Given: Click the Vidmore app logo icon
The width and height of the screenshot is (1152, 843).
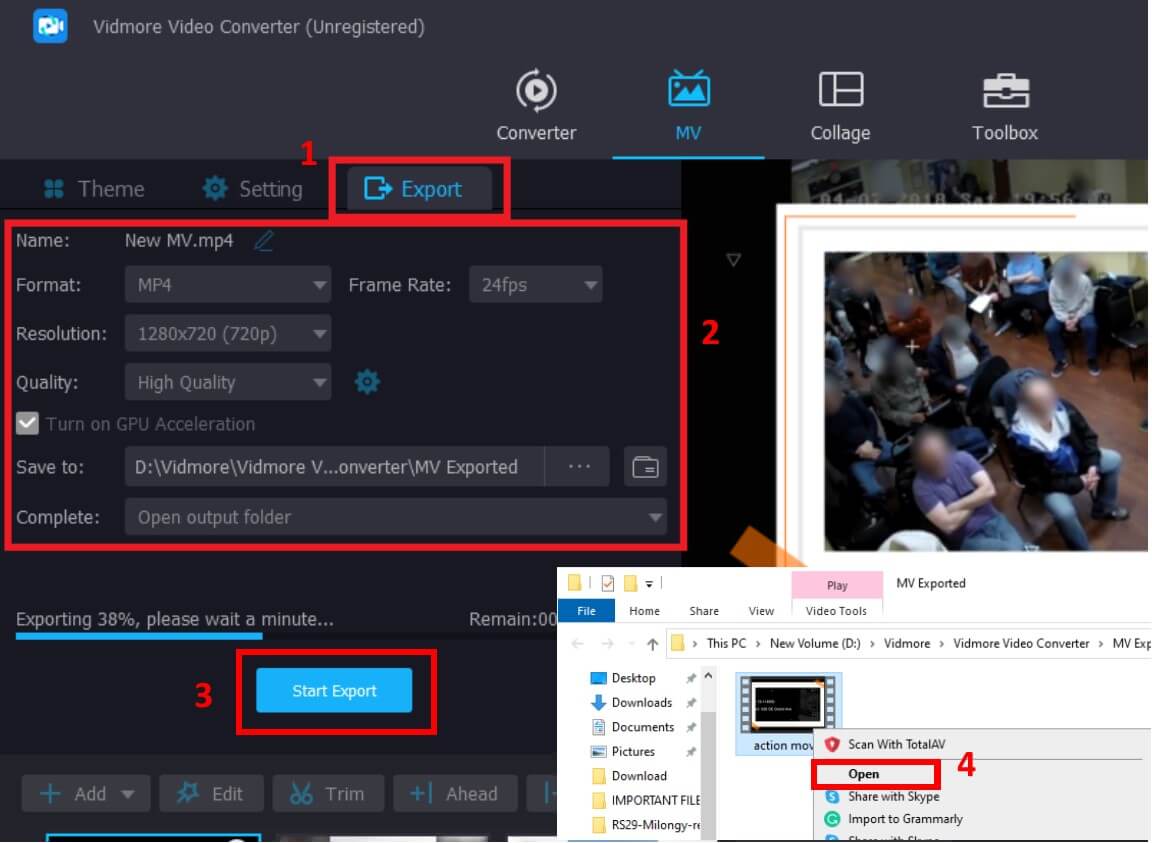Looking at the screenshot, I should (x=49, y=27).
